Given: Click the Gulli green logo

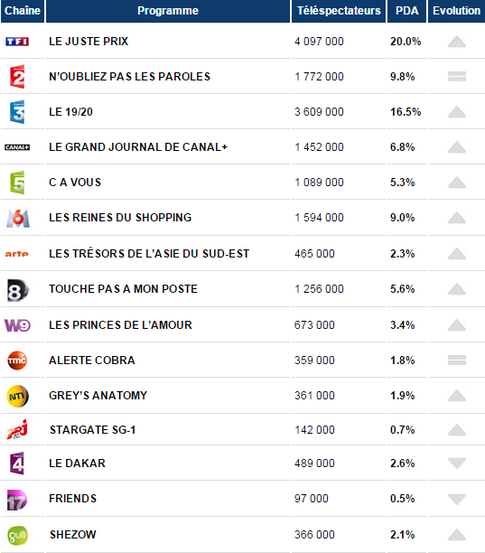Looking at the screenshot, I should pos(17,535).
